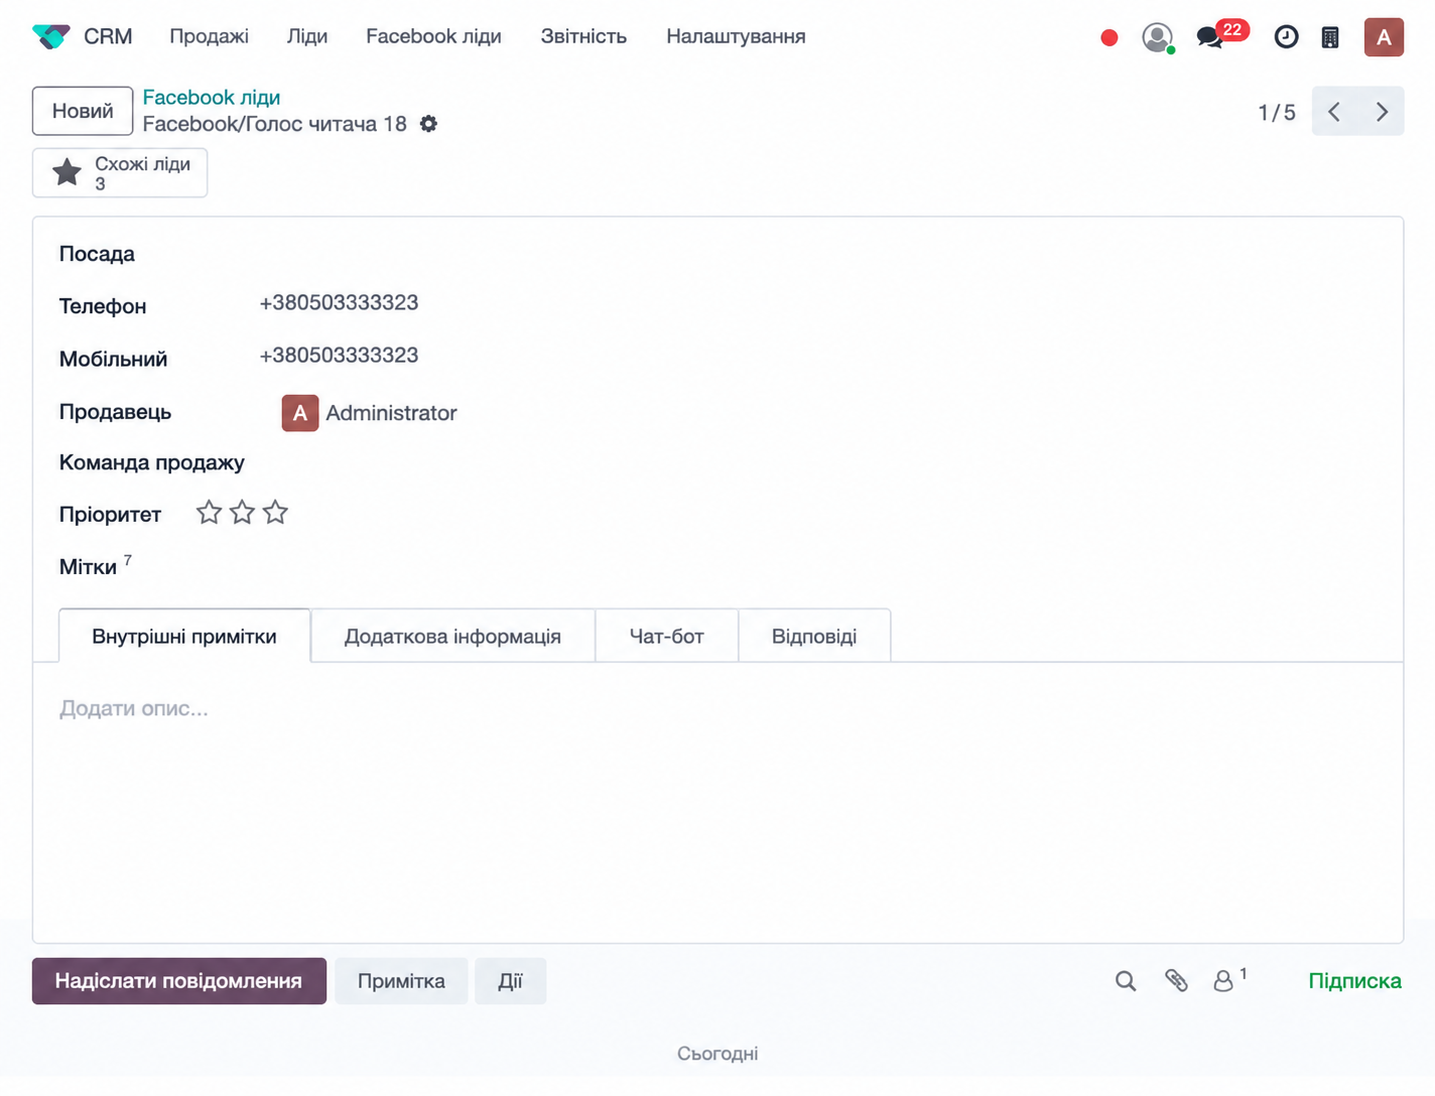Set priority to first star
The width and height of the screenshot is (1435, 1096).
[x=209, y=513]
